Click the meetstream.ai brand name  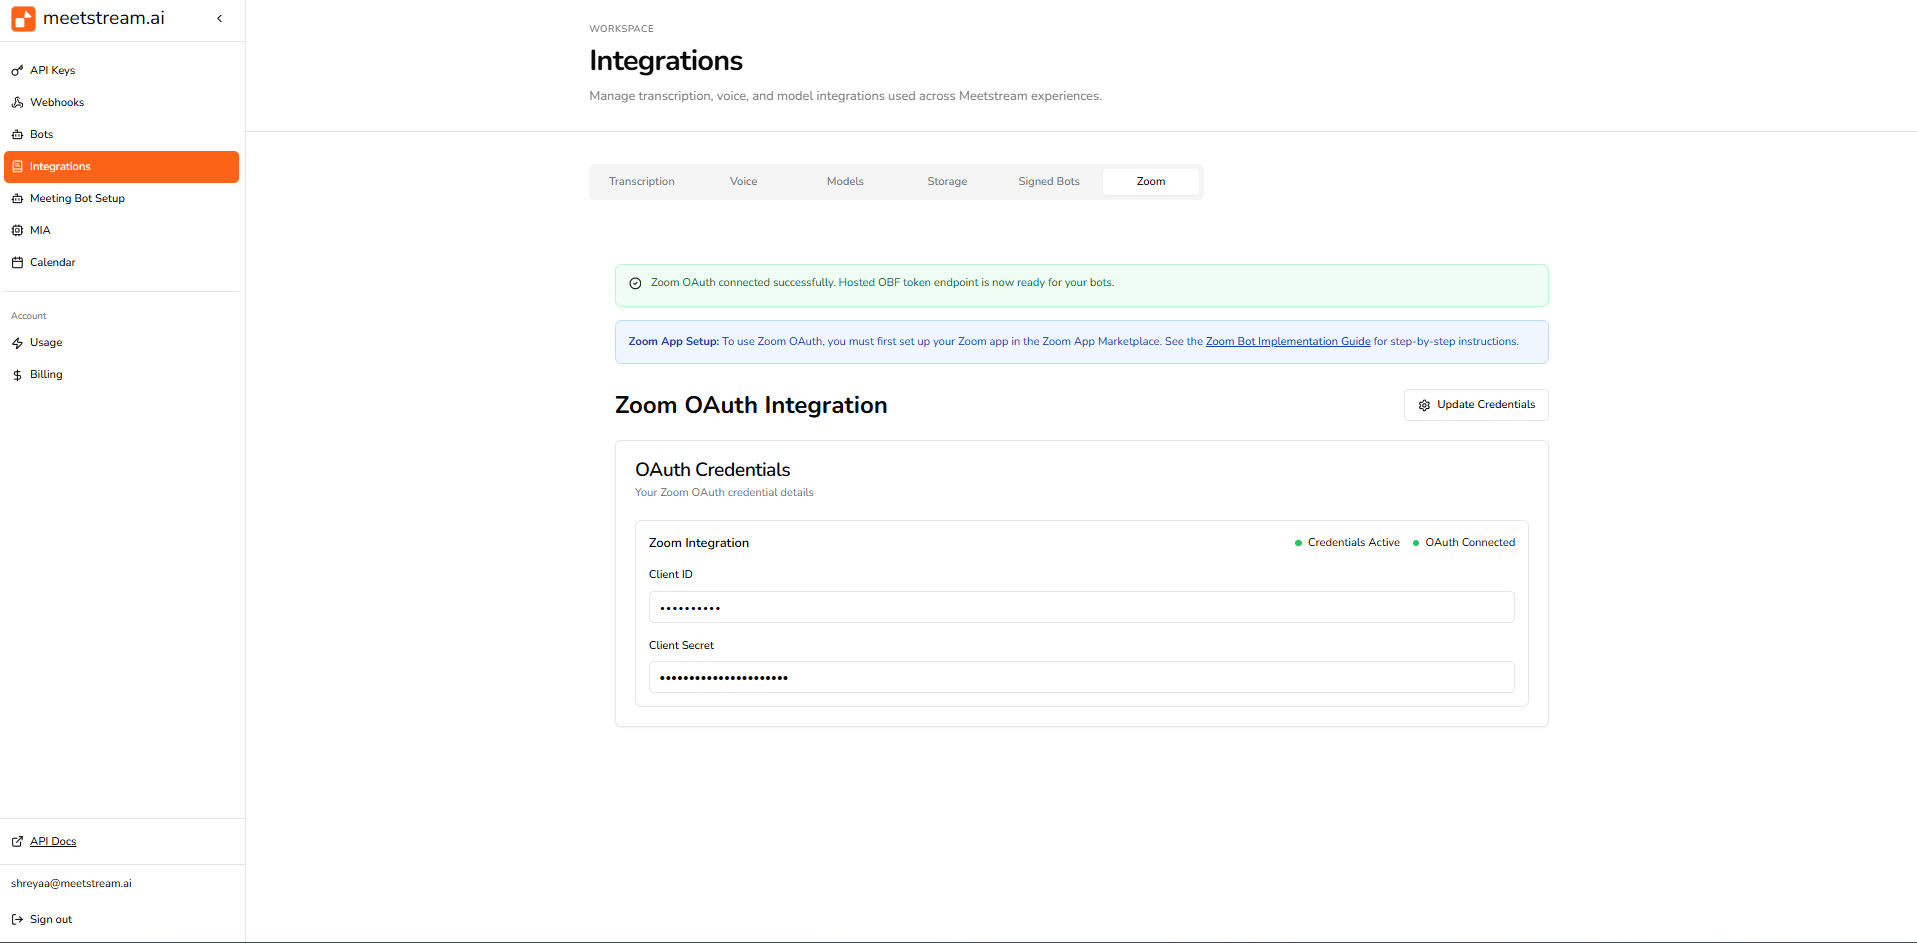click(x=104, y=18)
